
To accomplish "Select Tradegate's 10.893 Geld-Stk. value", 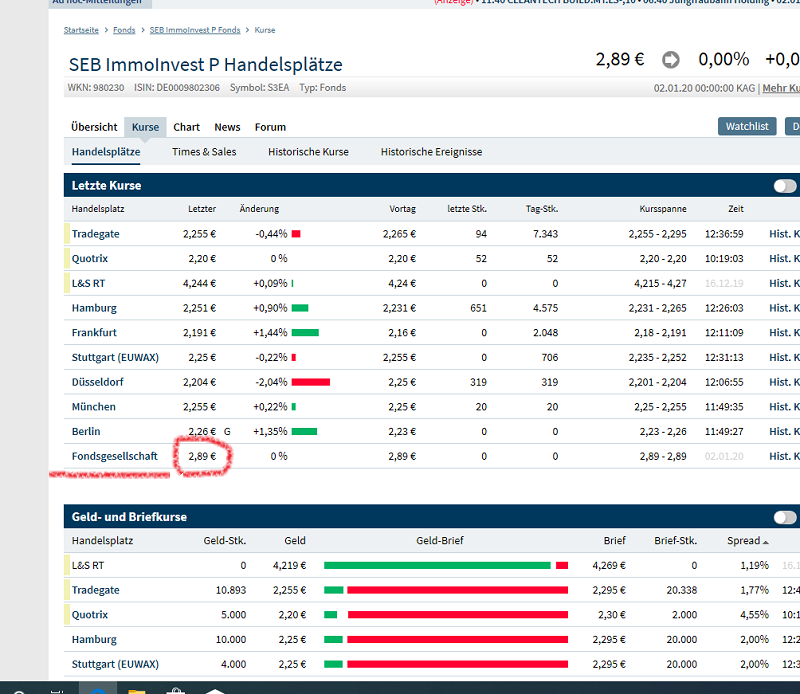I will click(x=231, y=590).
